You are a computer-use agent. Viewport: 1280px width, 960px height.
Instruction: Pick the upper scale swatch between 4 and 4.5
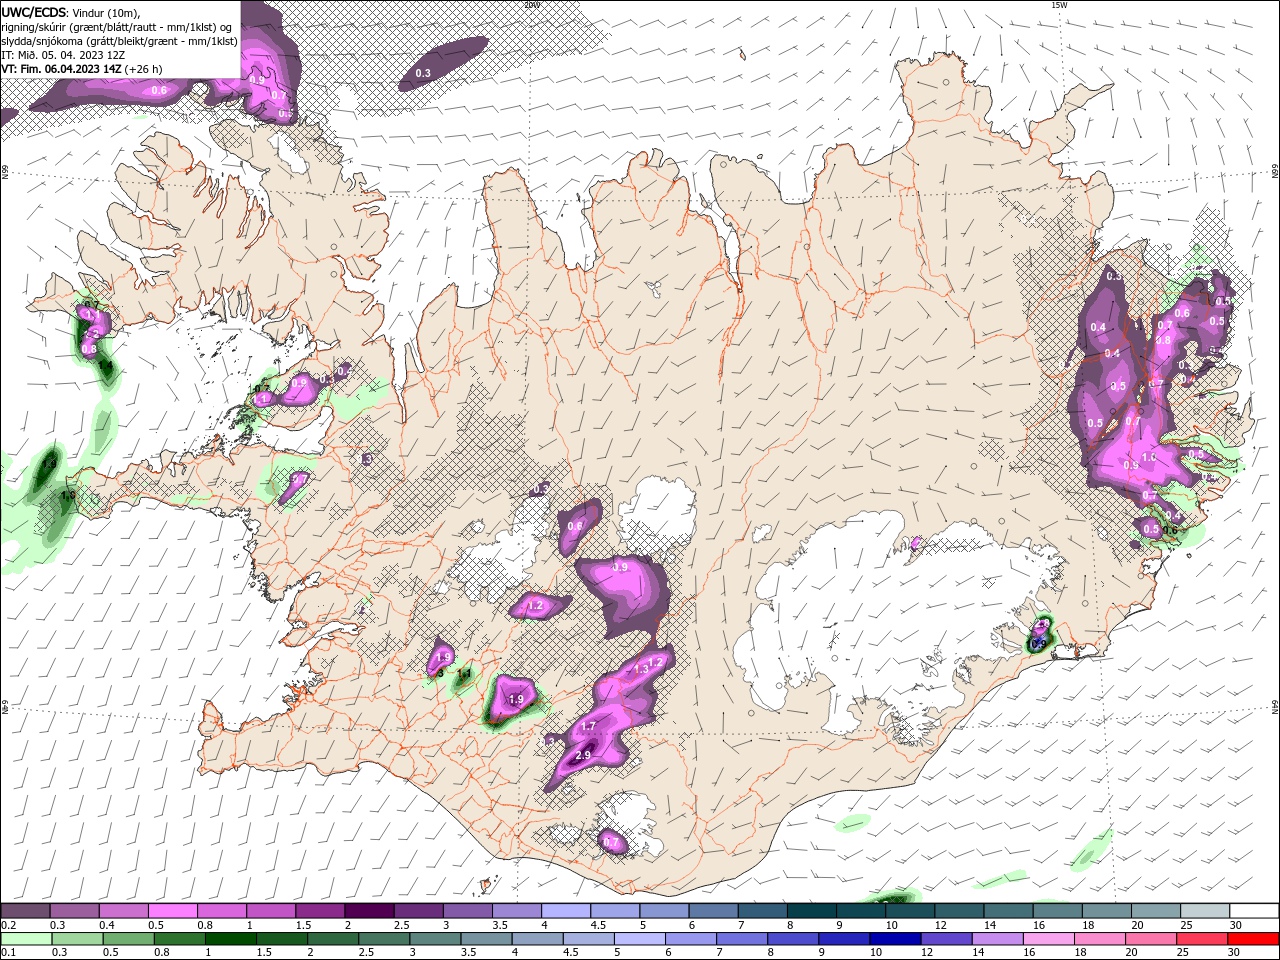pos(567,911)
